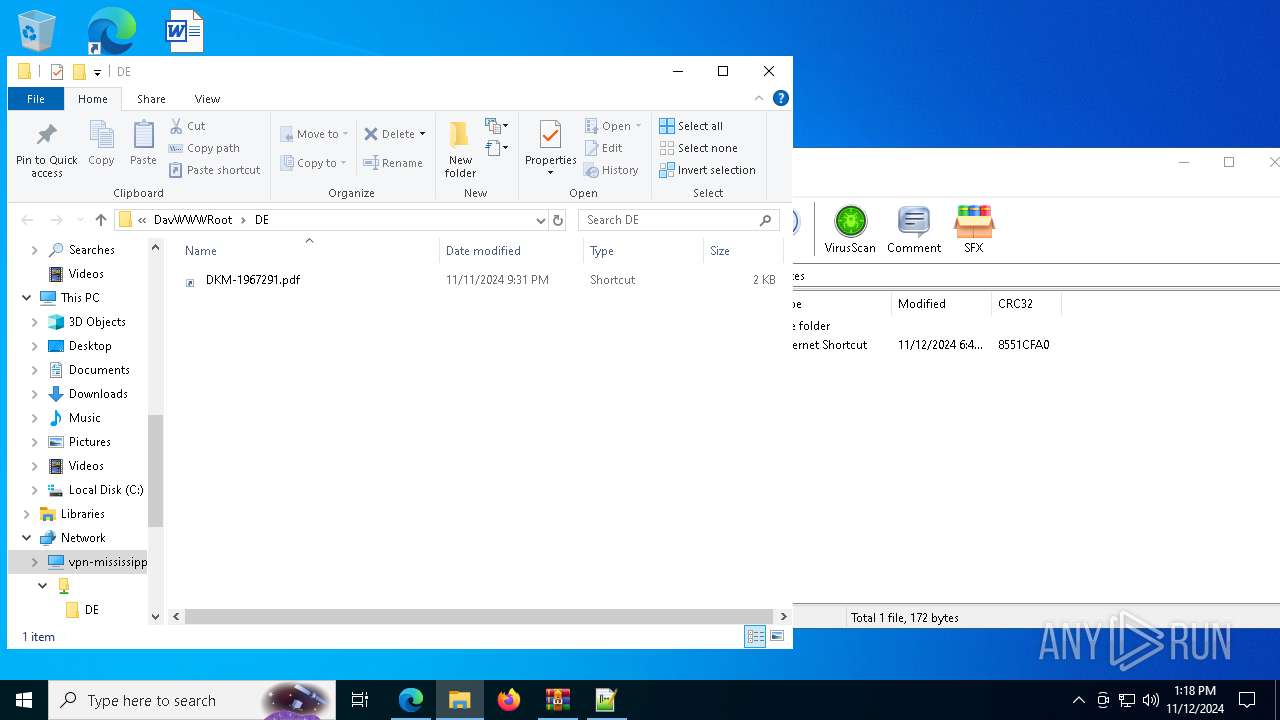The height and width of the screenshot is (720, 1280).
Task: Open the File menu tab
Action: coord(36,99)
